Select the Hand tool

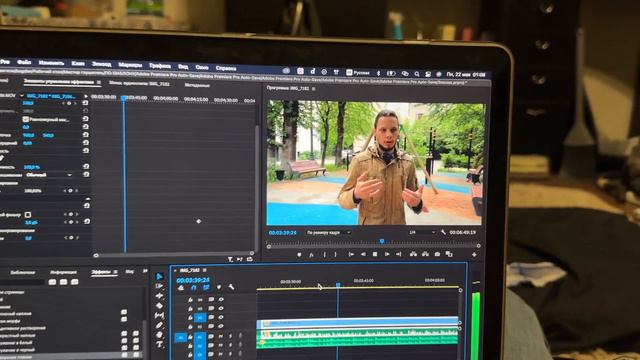point(159,335)
